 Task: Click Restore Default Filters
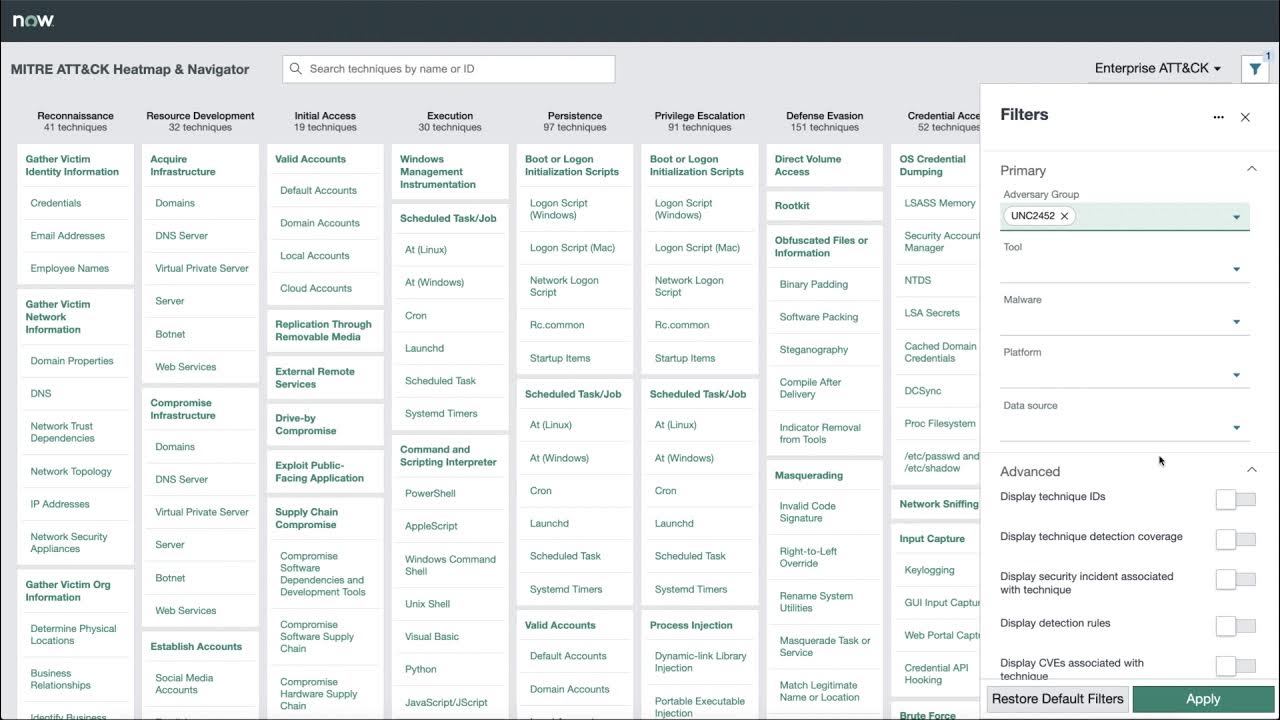point(1057,698)
